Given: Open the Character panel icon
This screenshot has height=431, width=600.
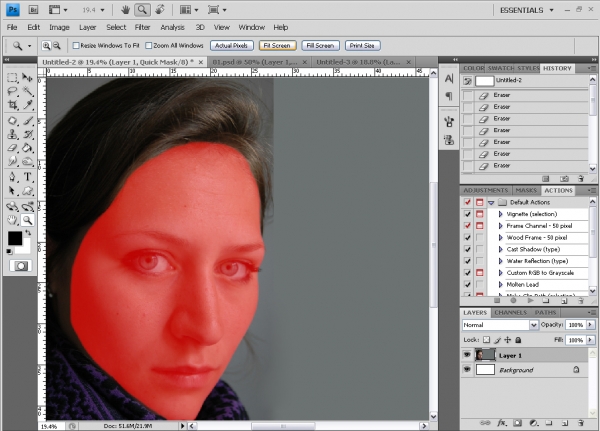Looking at the screenshot, I should point(449,78).
